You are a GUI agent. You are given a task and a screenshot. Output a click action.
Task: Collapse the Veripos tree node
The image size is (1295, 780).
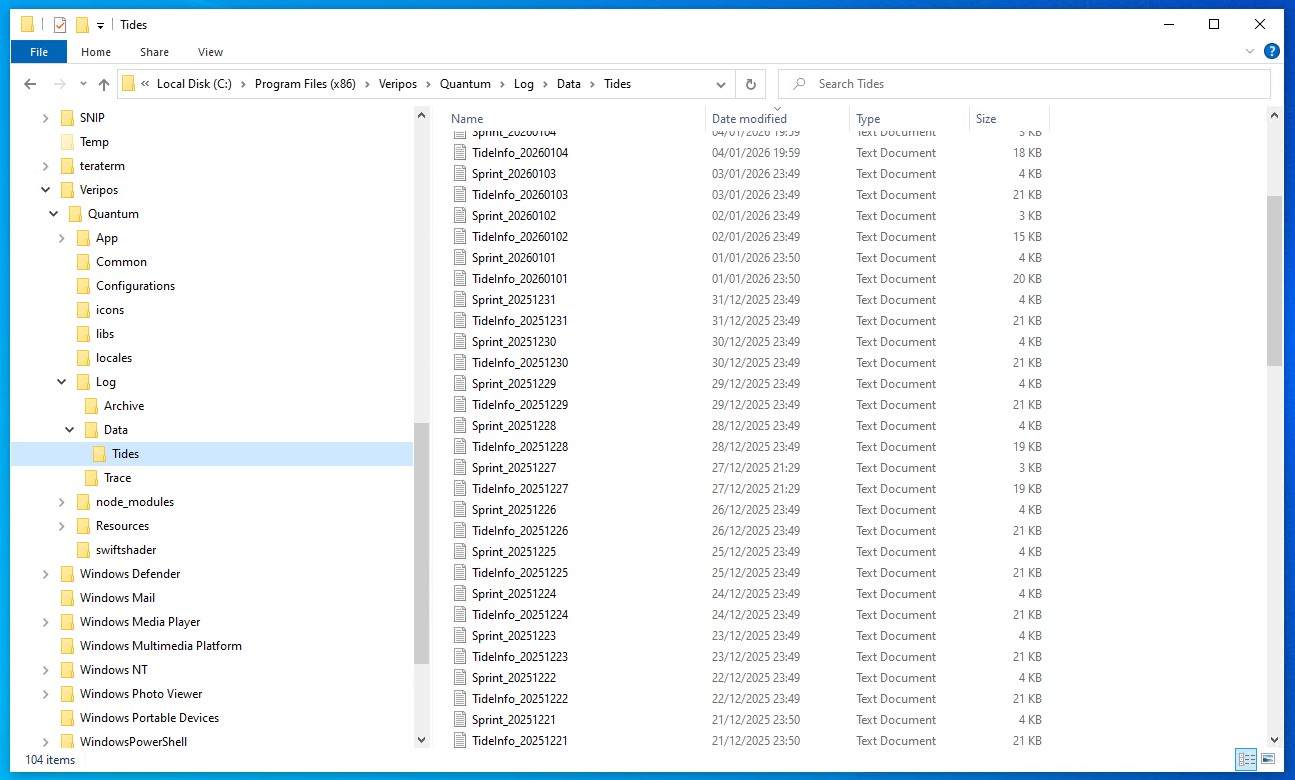coord(46,190)
